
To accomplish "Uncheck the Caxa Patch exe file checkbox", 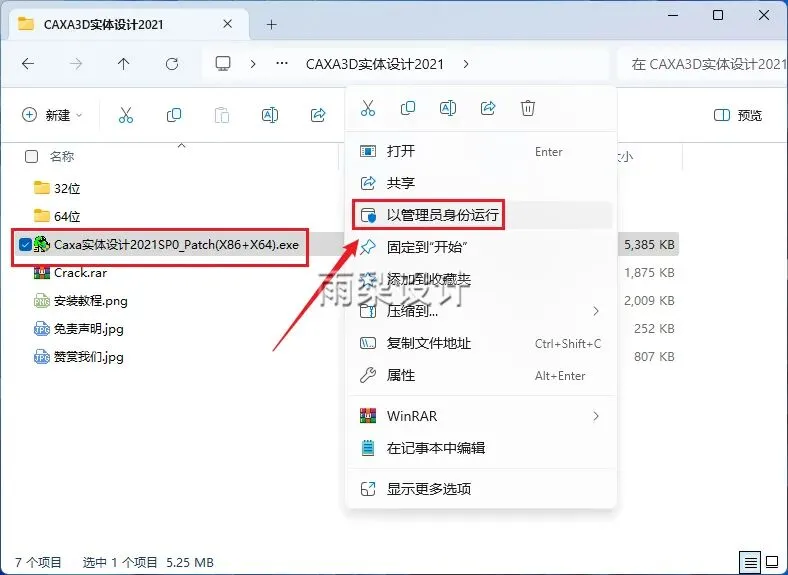I will click(25, 245).
